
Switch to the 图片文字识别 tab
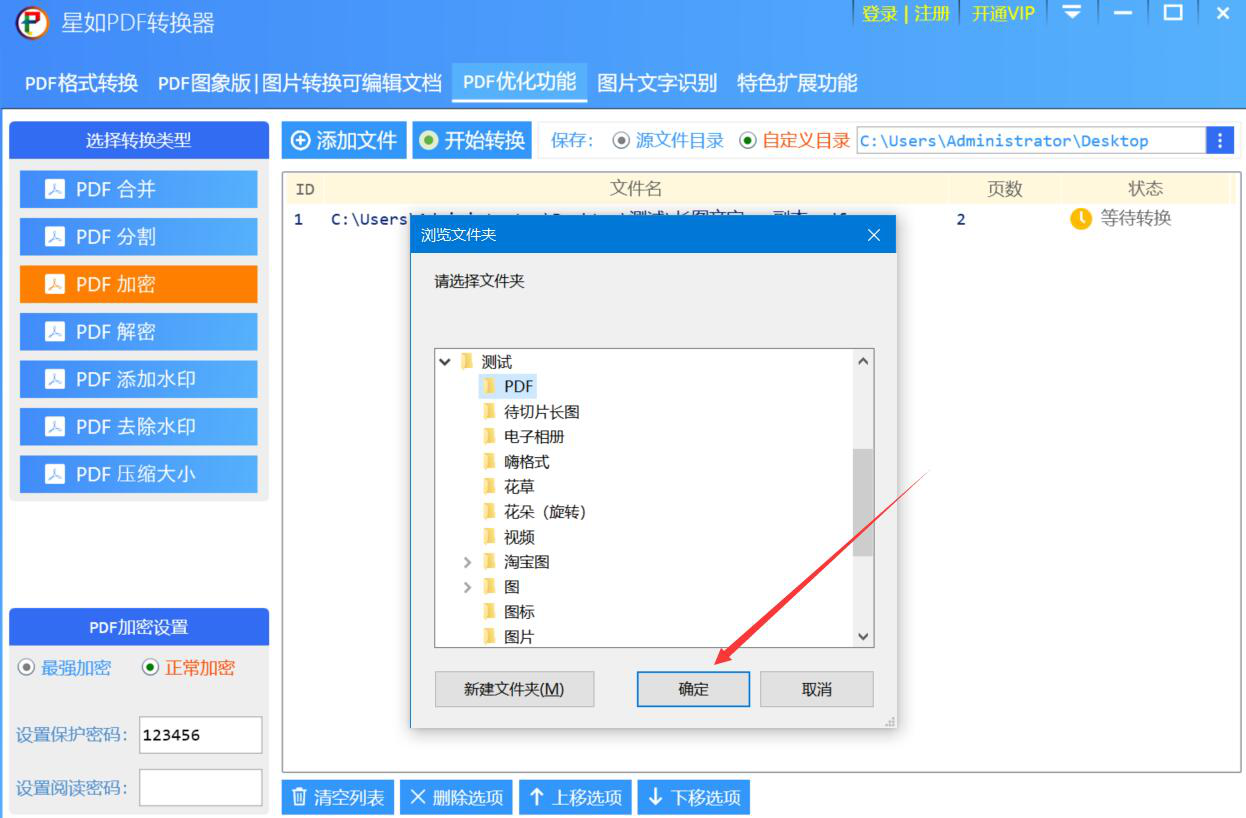[x=657, y=83]
